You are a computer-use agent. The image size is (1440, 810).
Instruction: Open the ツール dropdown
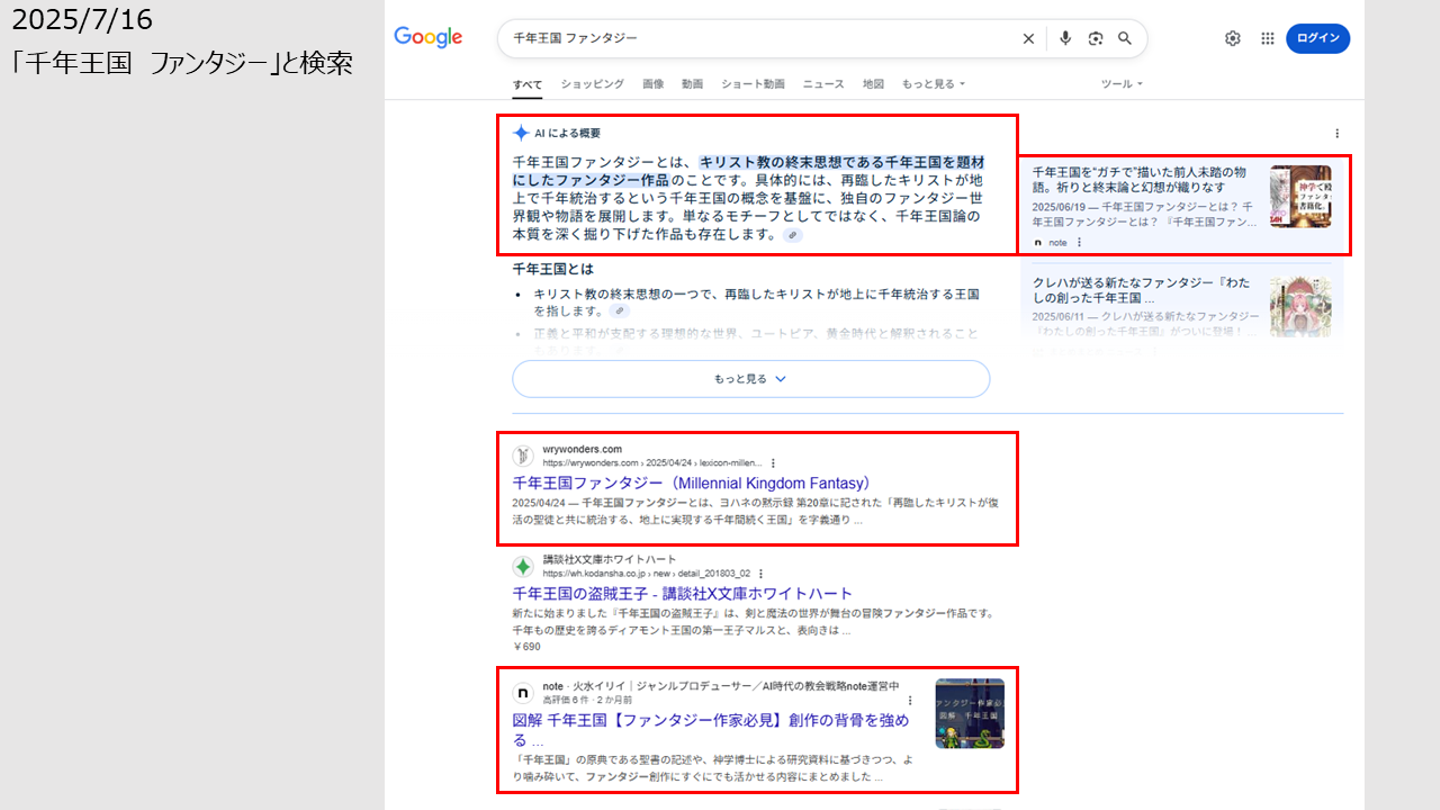pos(1121,84)
